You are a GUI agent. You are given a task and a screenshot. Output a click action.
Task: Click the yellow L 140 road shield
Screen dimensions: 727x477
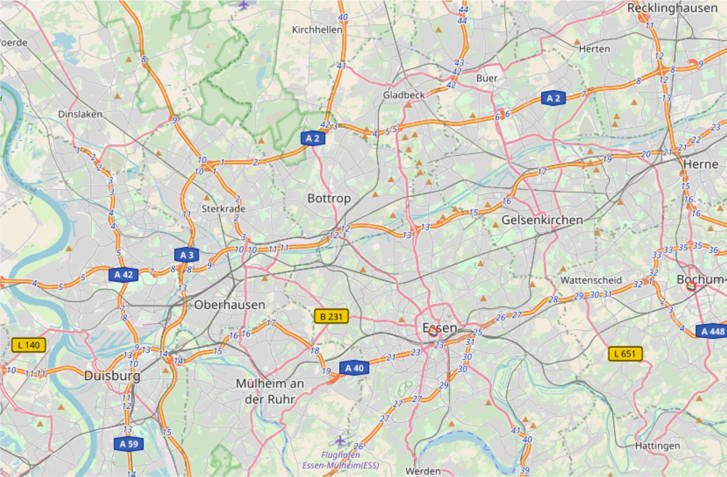pyautogui.click(x=29, y=345)
